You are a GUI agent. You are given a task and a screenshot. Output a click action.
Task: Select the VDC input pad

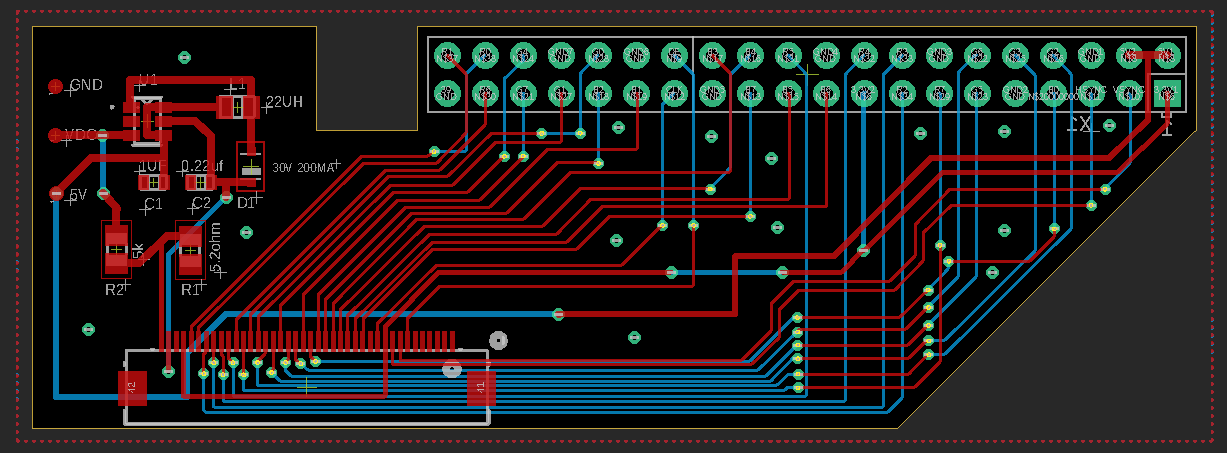coord(55,135)
